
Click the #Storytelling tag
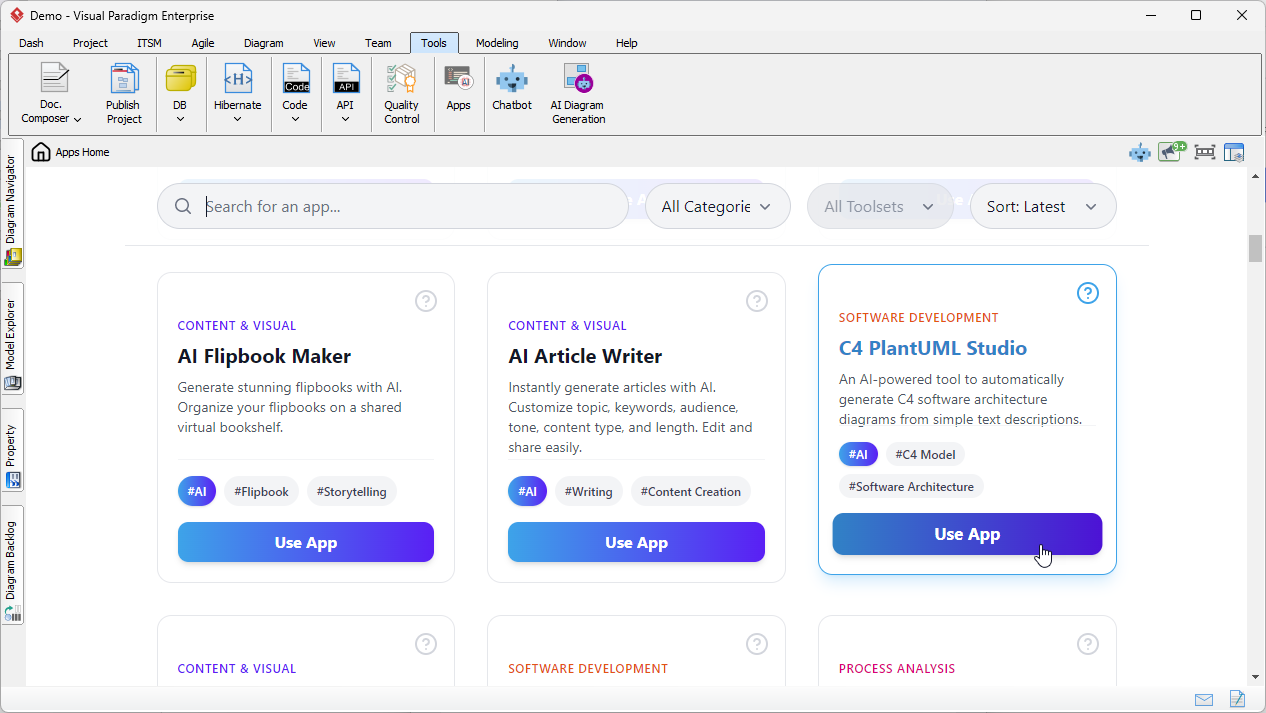pos(351,491)
